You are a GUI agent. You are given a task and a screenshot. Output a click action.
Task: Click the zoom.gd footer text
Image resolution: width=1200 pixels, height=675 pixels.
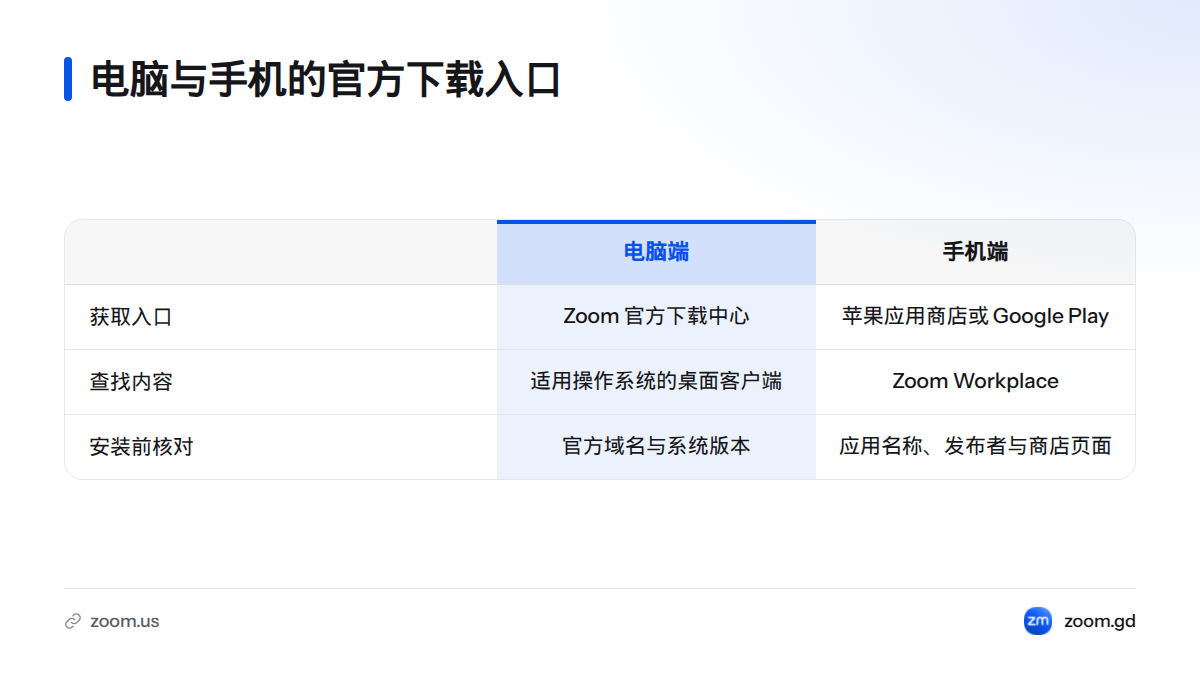pos(1100,621)
